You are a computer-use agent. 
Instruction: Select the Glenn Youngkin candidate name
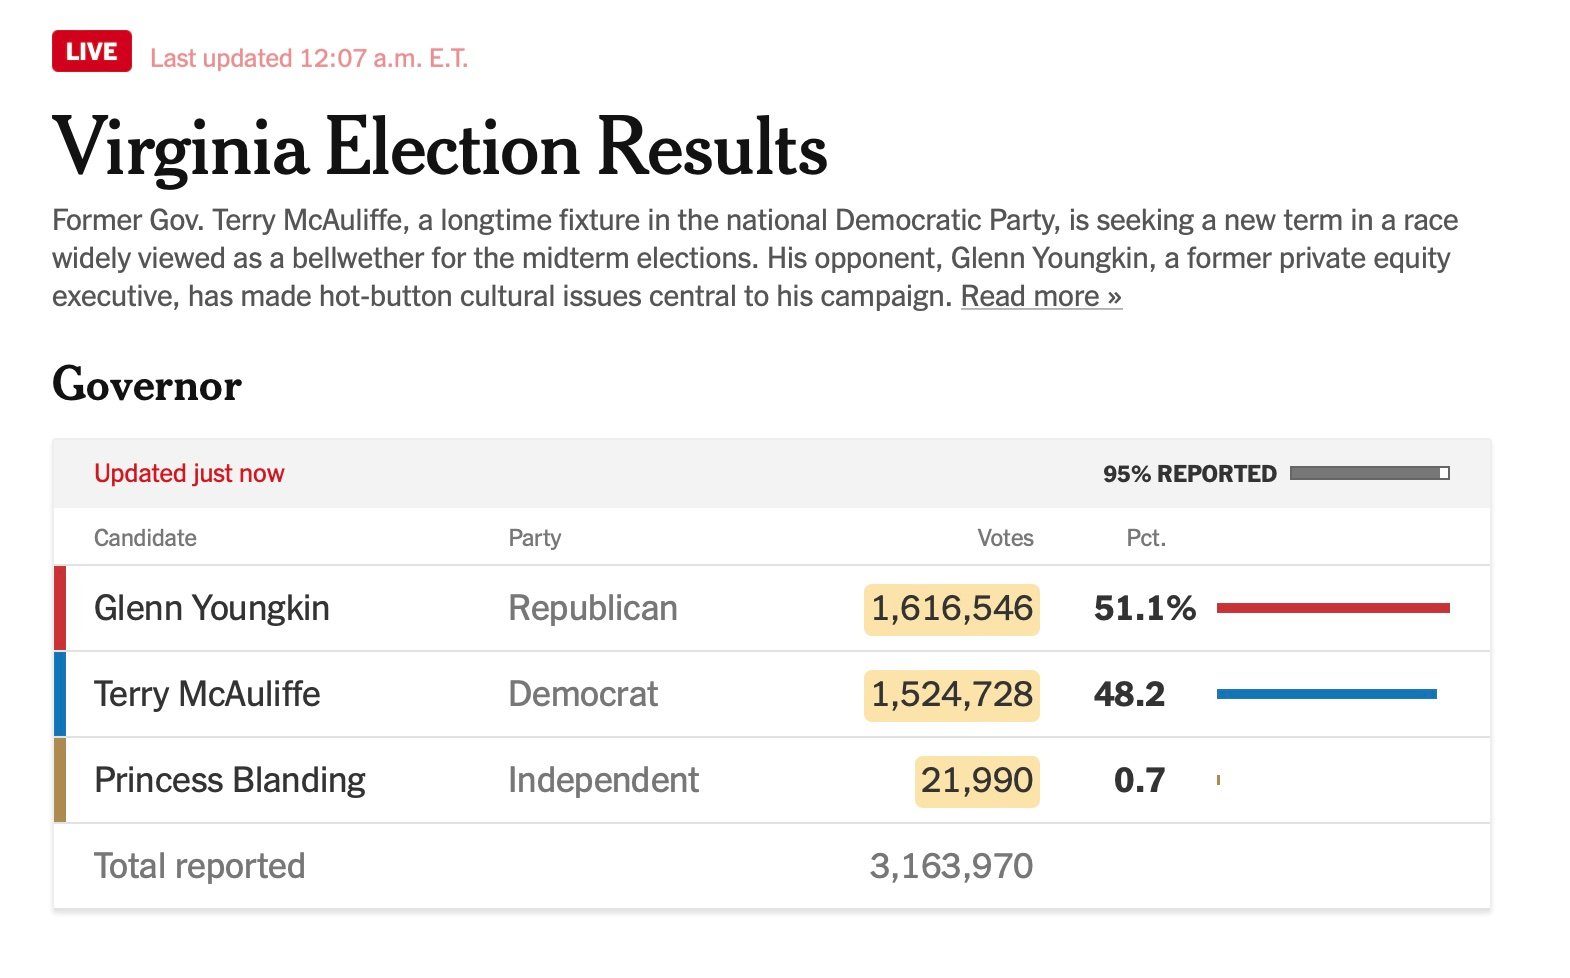click(211, 608)
